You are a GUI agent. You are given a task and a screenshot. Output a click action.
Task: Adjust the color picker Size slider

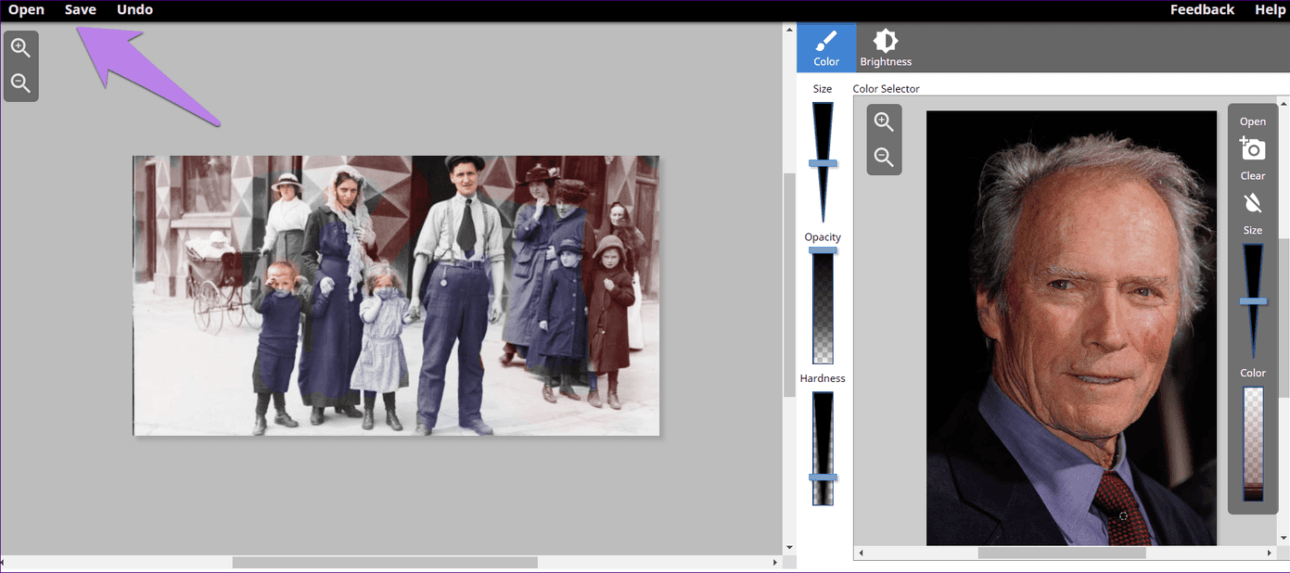(x=1253, y=301)
